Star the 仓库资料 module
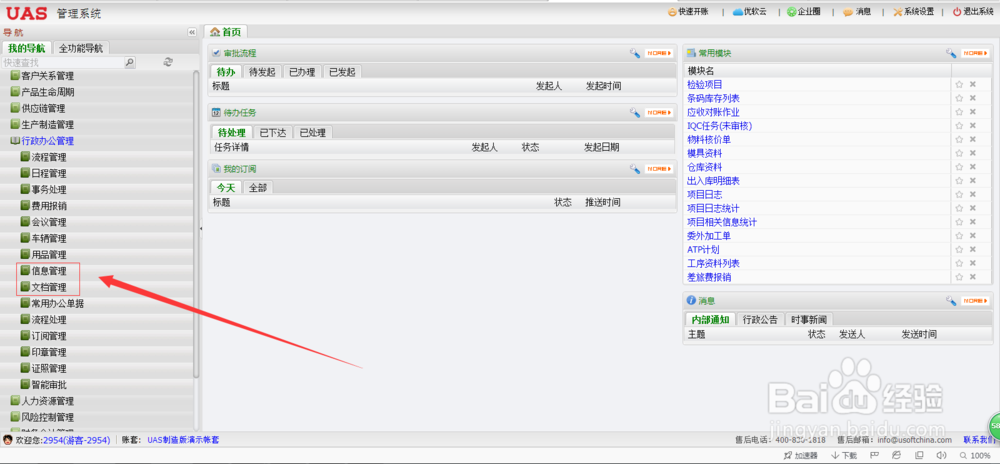The image size is (1000, 464). [x=959, y=167]
